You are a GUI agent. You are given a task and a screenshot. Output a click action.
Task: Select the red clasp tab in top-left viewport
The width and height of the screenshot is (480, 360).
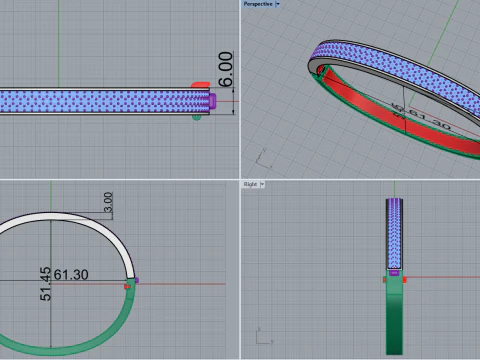click(200, 85)
